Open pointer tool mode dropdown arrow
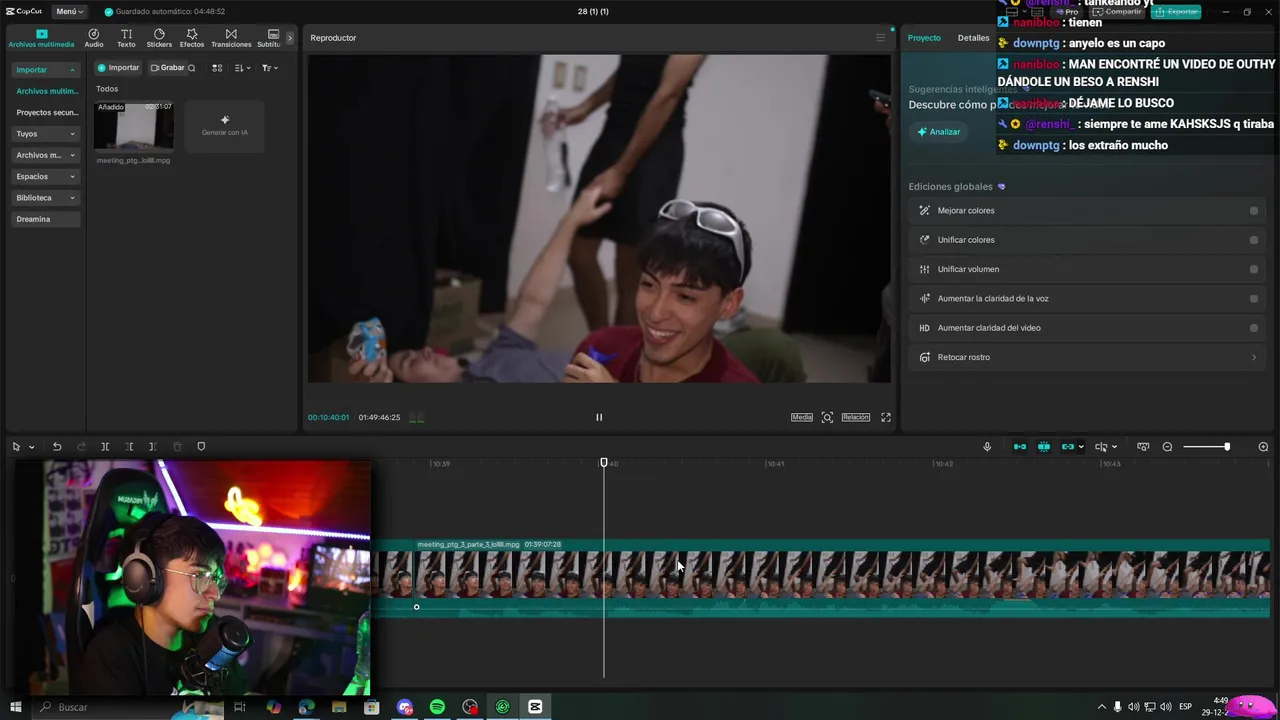The width and height of the screenshot is (1280, 720). pyautogui.click(x=31, y=447)
